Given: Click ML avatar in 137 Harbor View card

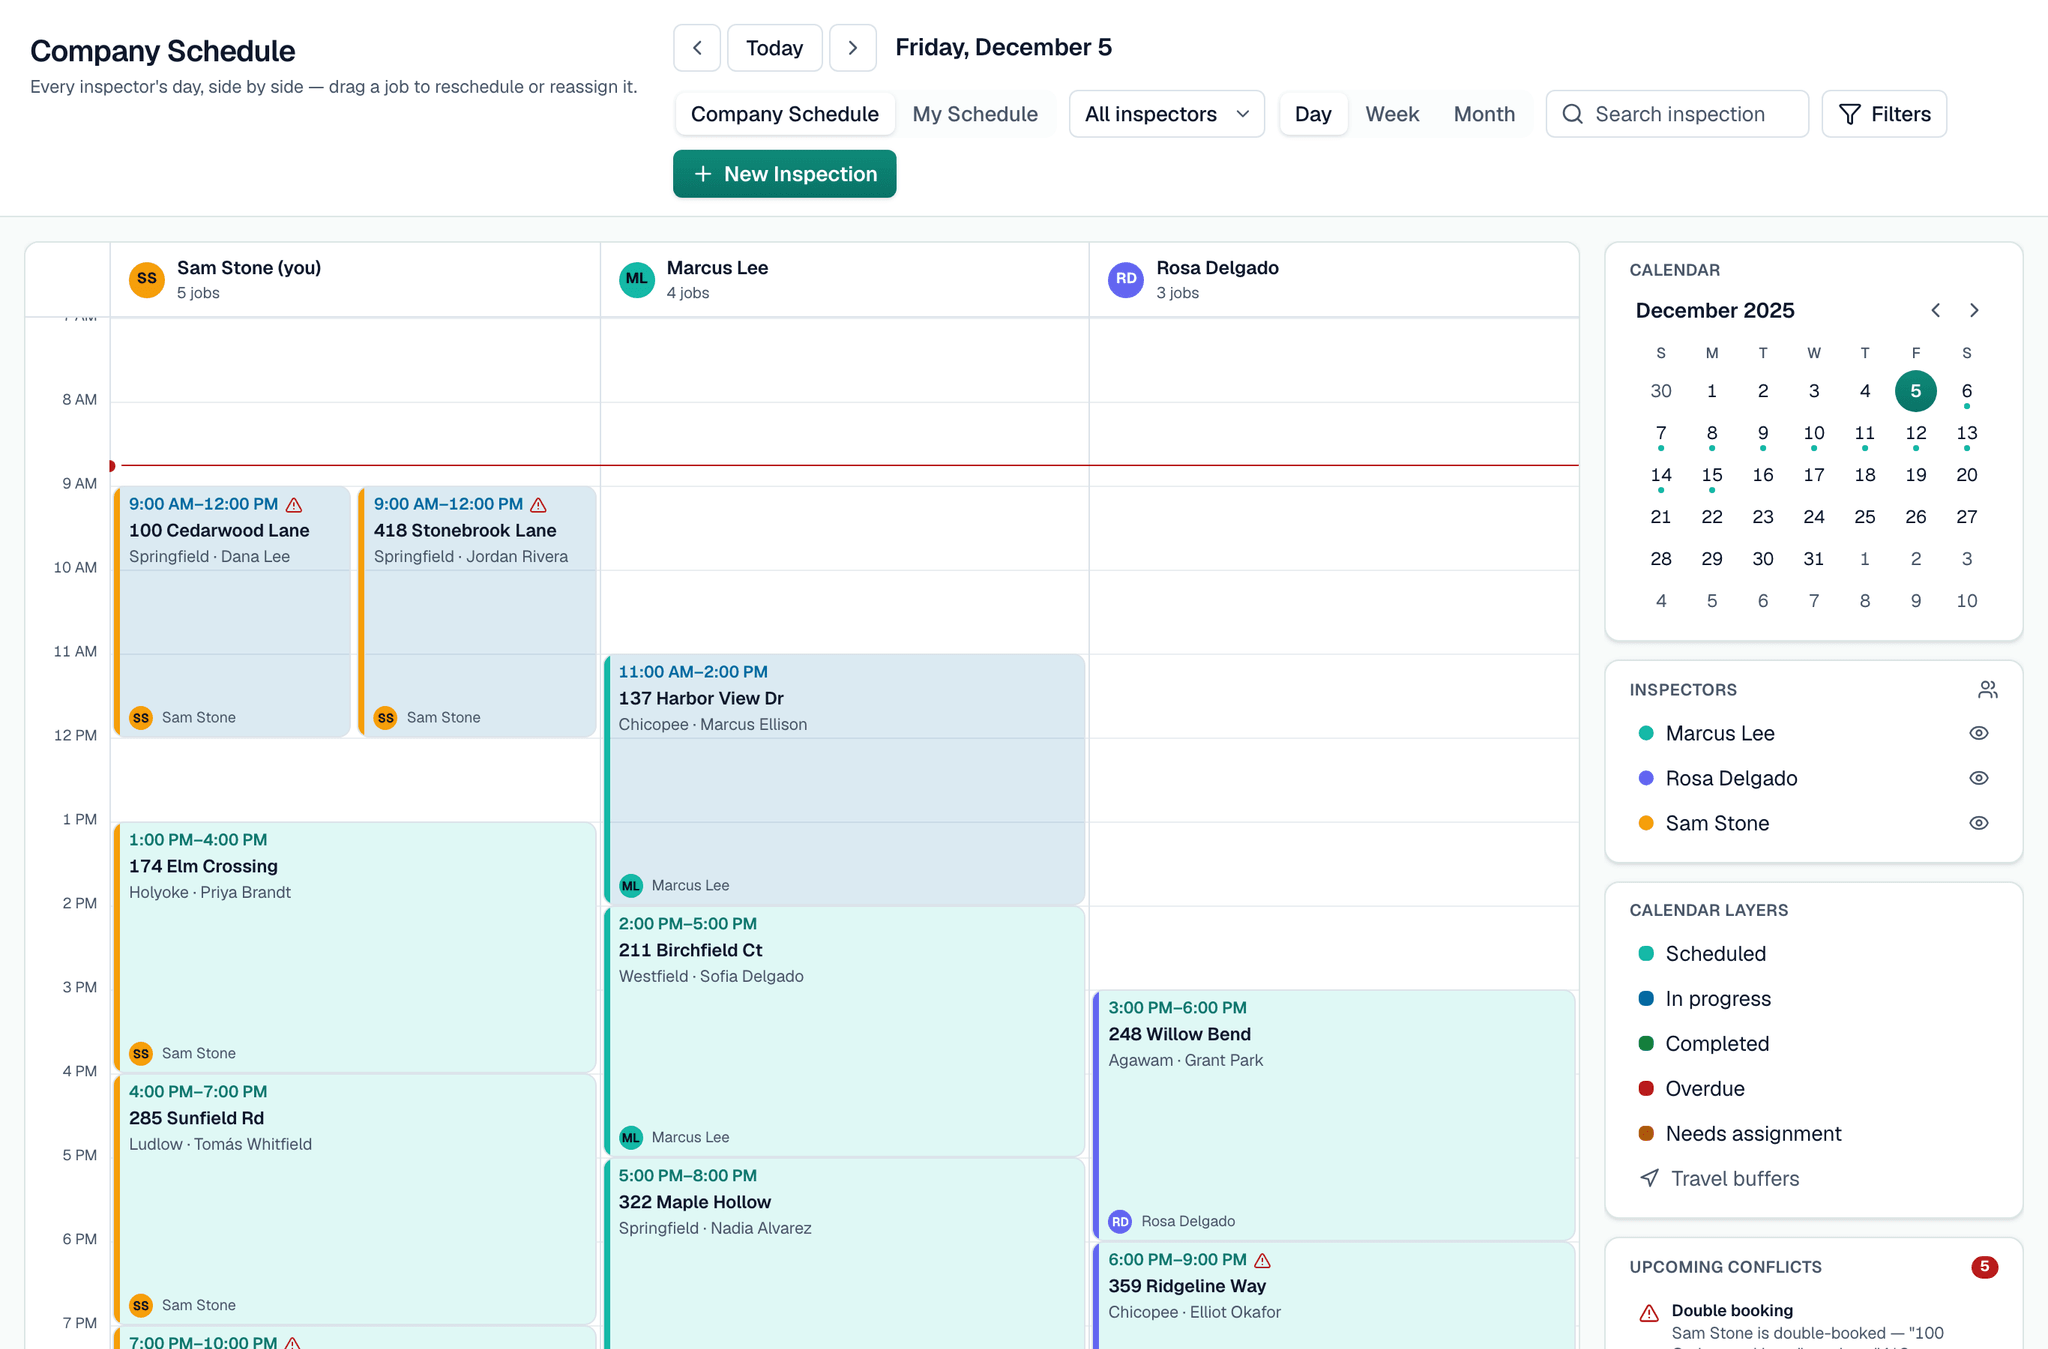Looking at the screenshot, I should [x=631, y=885].
